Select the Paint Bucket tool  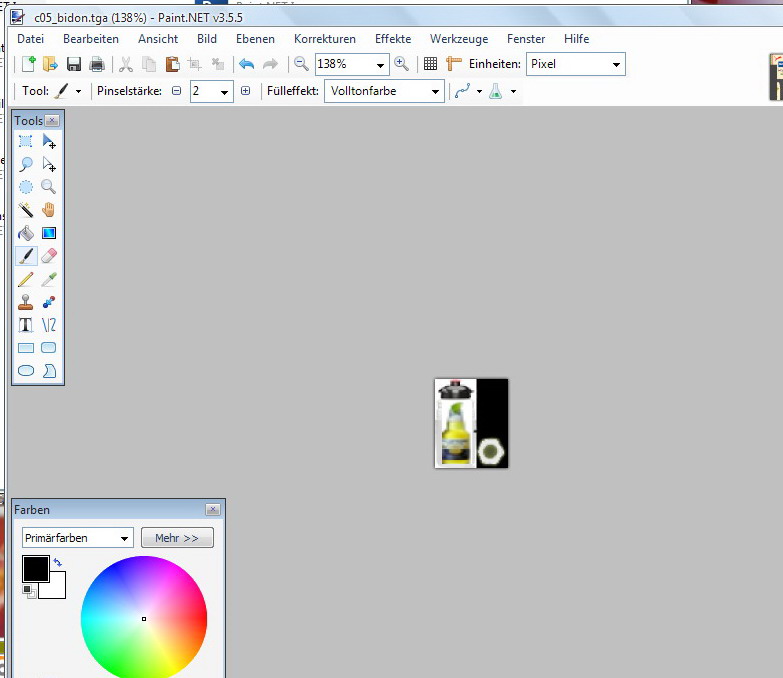26,233
